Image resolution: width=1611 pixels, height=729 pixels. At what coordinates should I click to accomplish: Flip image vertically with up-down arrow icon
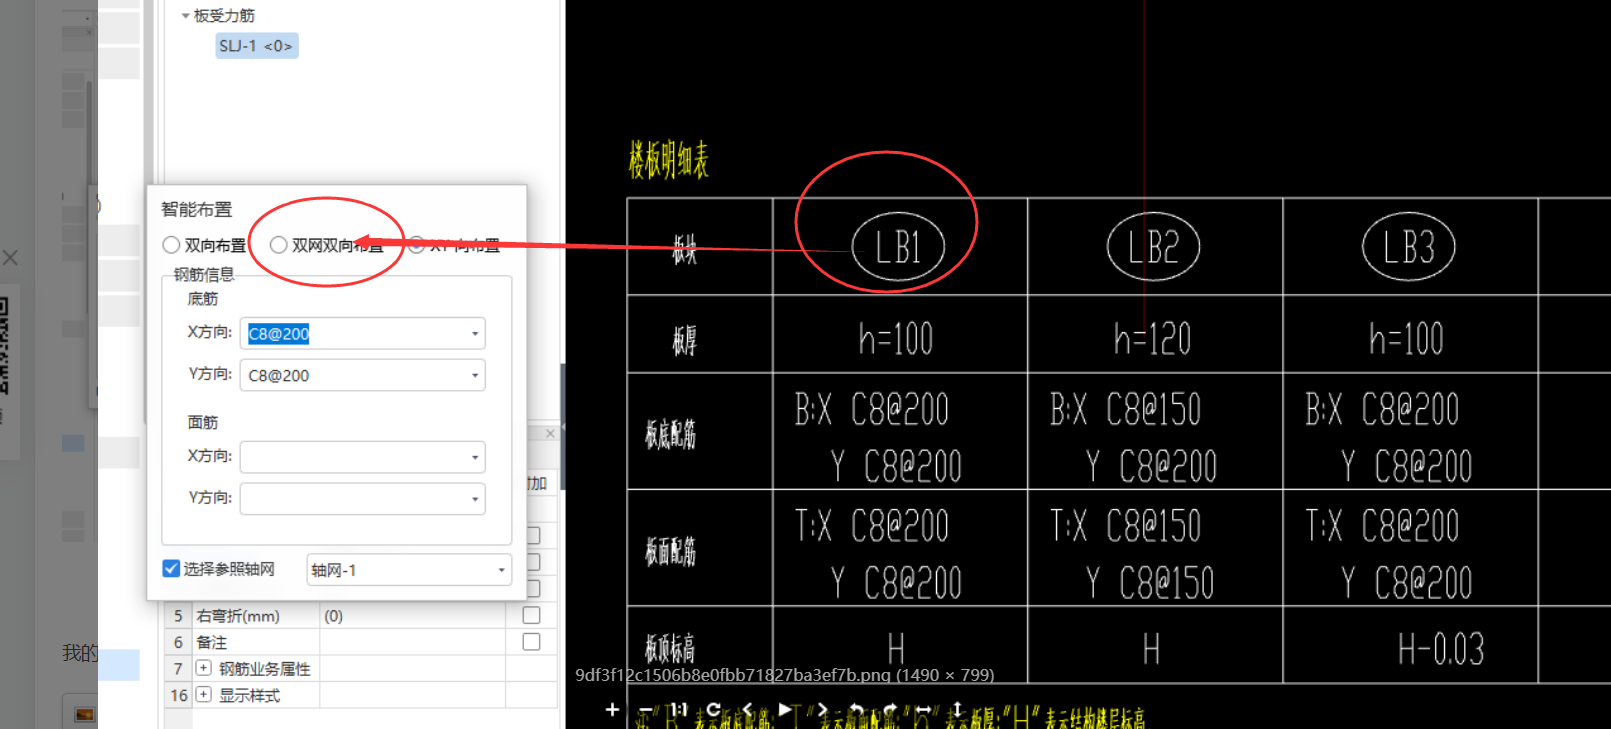tap(957, 709)
